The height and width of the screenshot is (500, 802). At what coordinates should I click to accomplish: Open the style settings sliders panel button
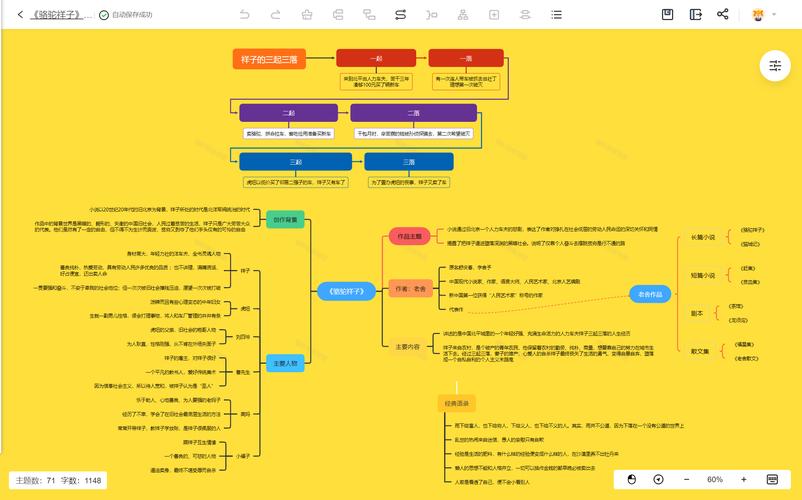775,65
